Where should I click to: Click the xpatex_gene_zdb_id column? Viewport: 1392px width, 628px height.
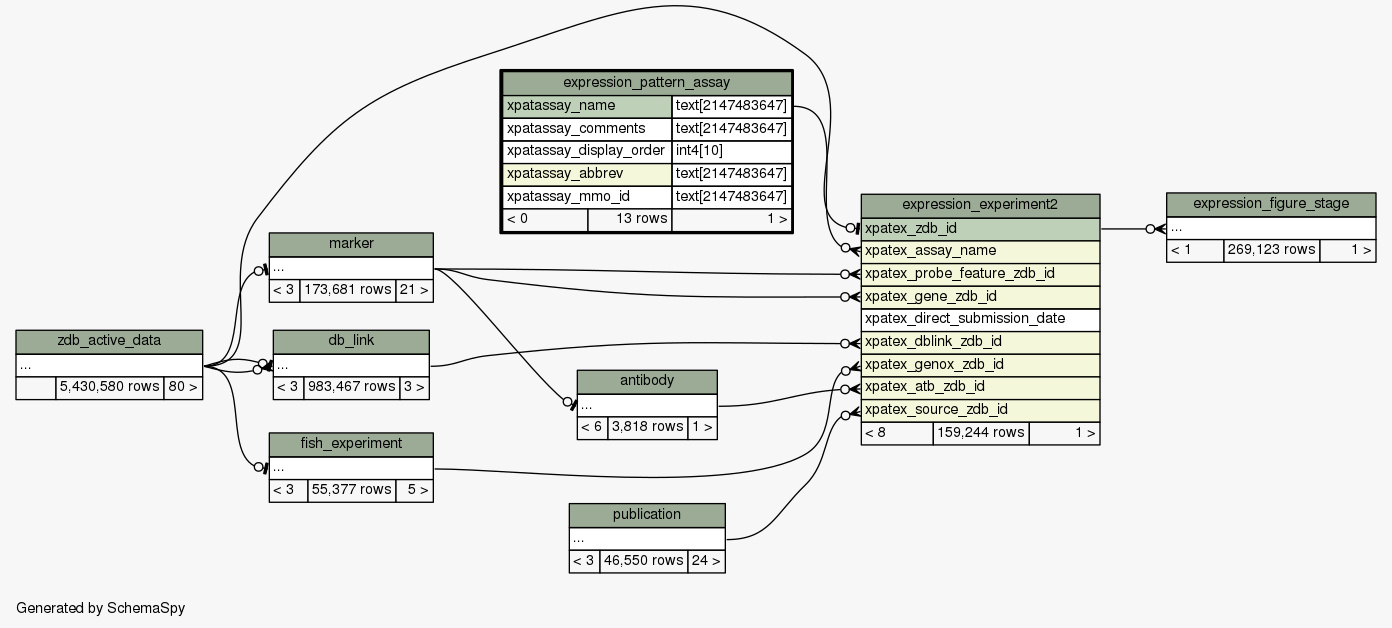[980, 297]
